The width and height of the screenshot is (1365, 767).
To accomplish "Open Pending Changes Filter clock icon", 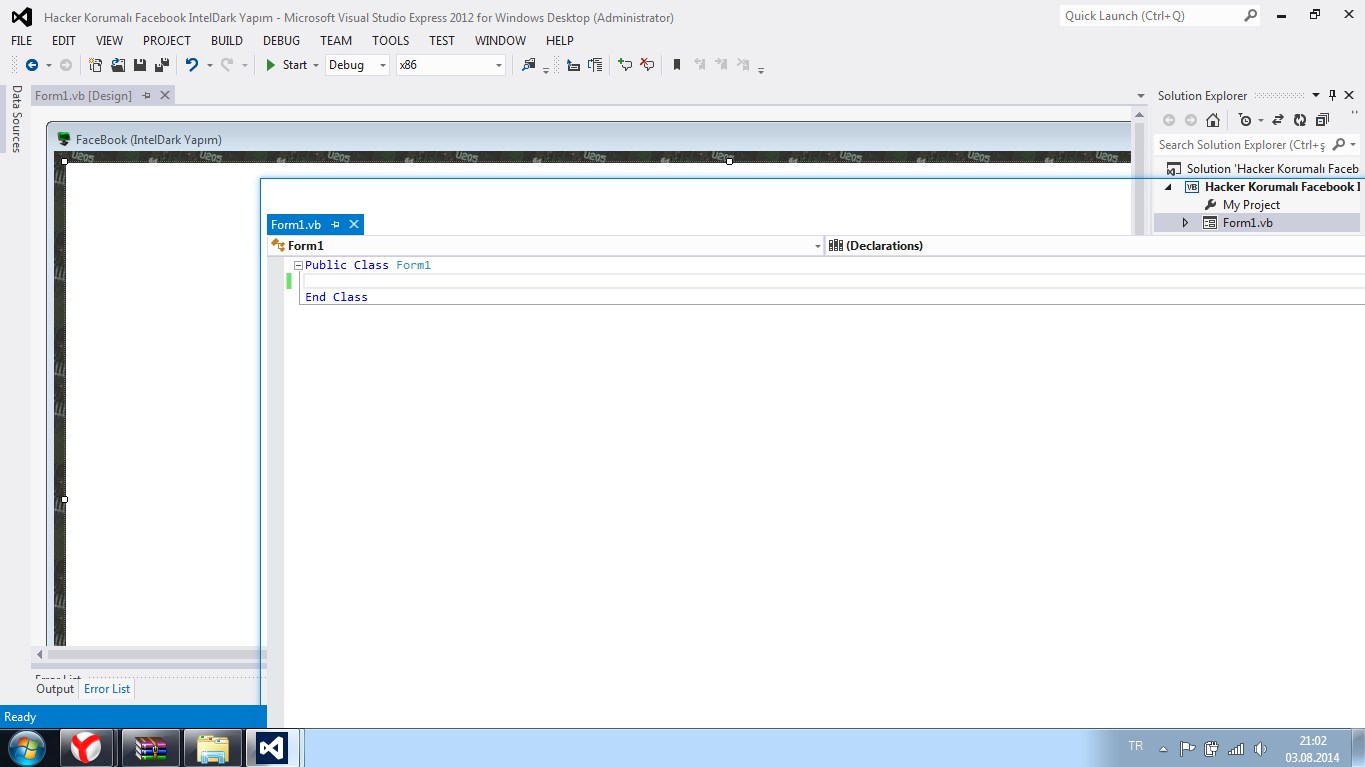I will (x=1244, y=120).
